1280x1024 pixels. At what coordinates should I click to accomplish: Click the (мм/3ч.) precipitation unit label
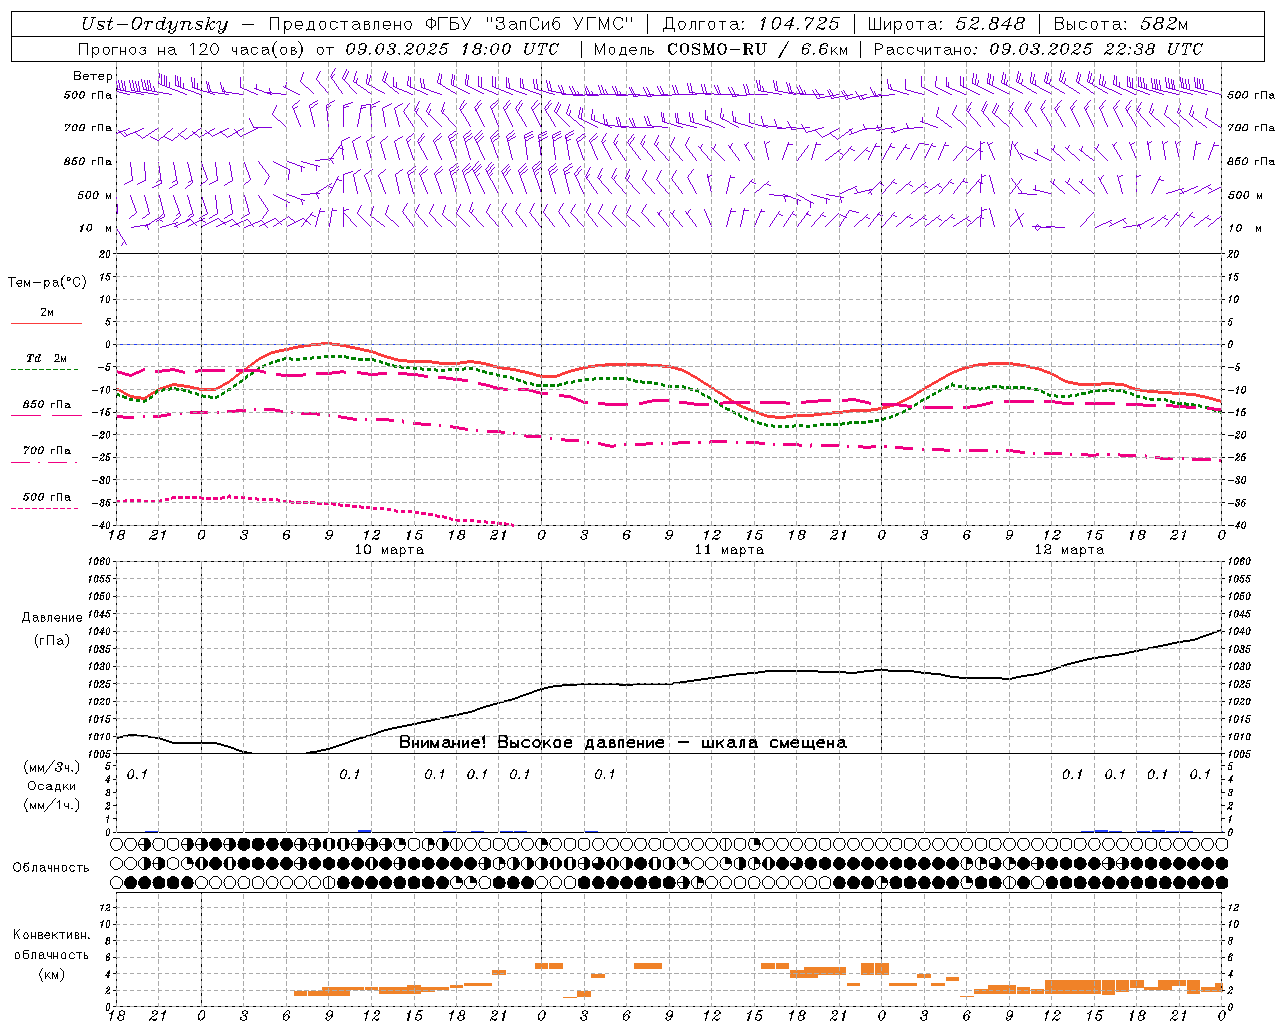(x=52, y=767)
